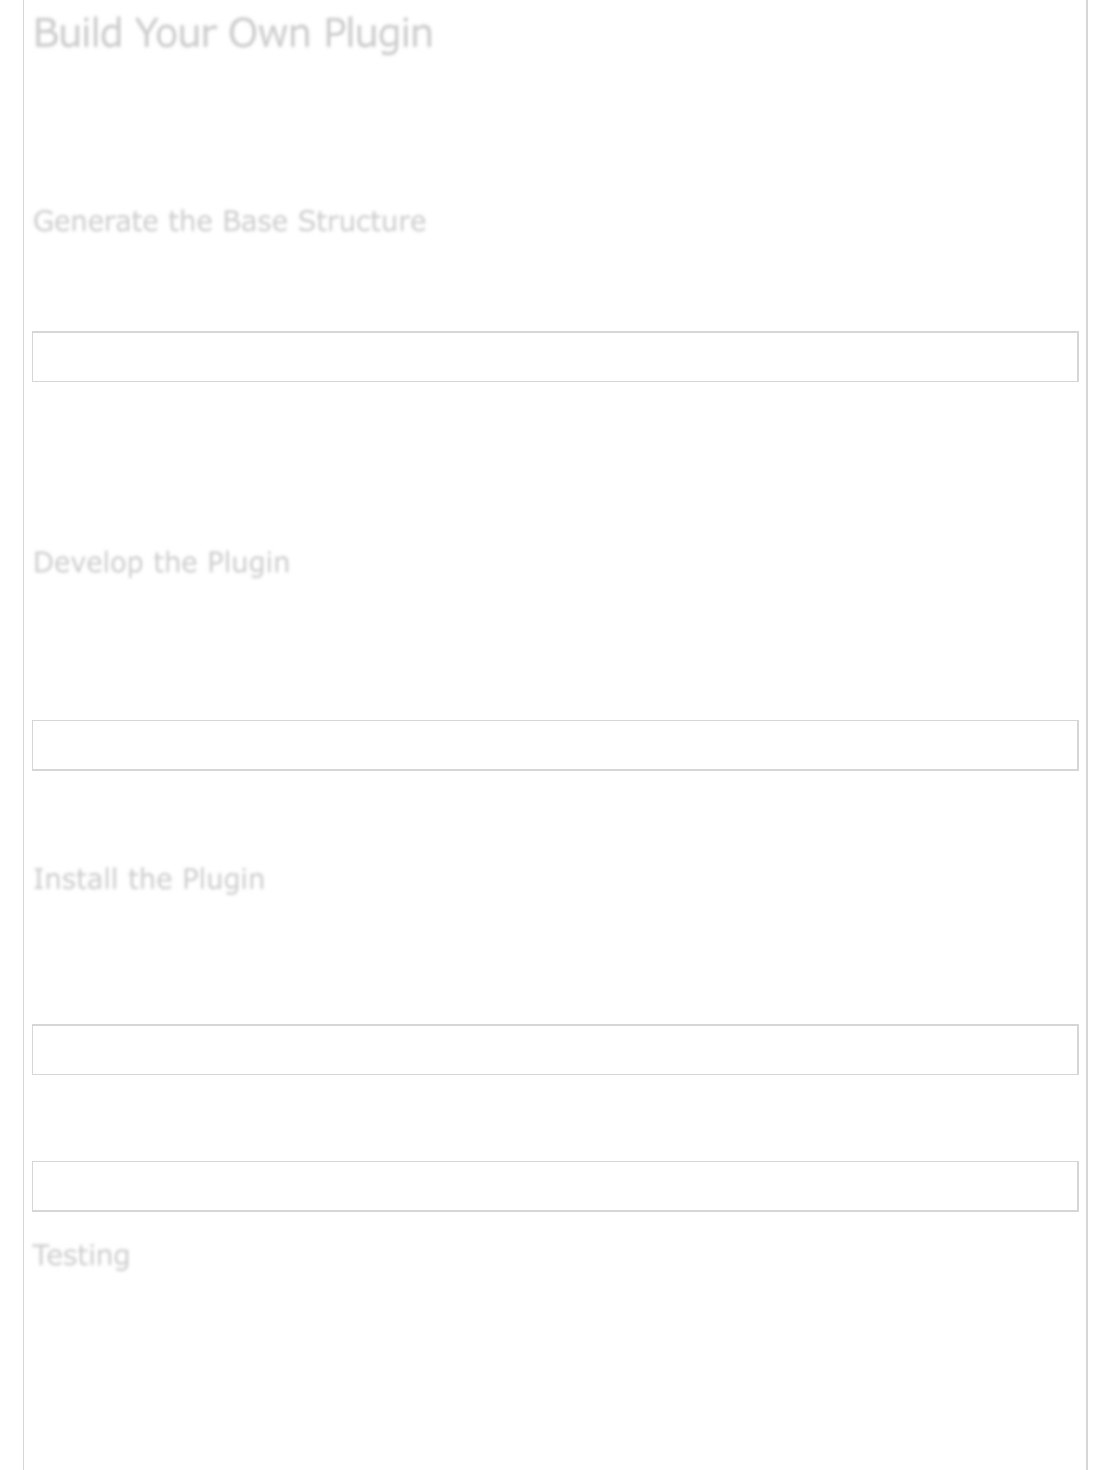Click the word "Base" in the section heading
The height and width of the screenshot is (1470, 1110).
pos(255,221)
